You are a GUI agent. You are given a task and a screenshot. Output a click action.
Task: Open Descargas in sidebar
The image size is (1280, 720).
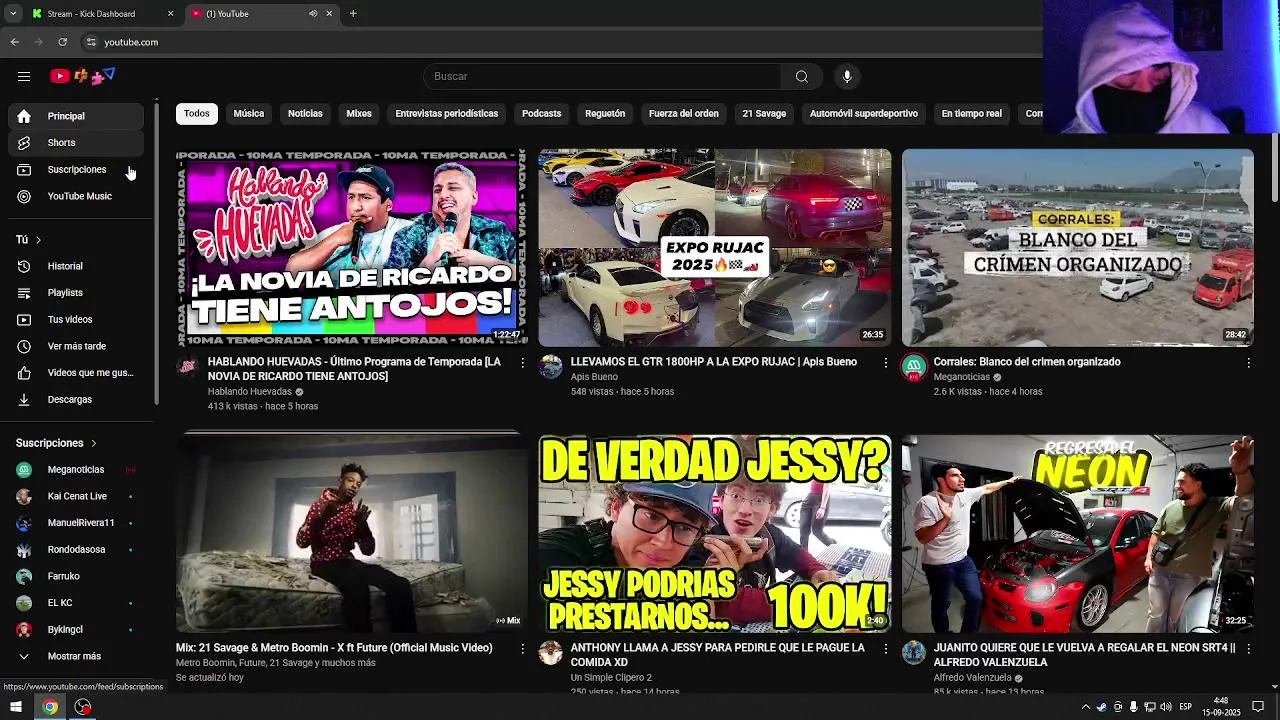[76, 400]
